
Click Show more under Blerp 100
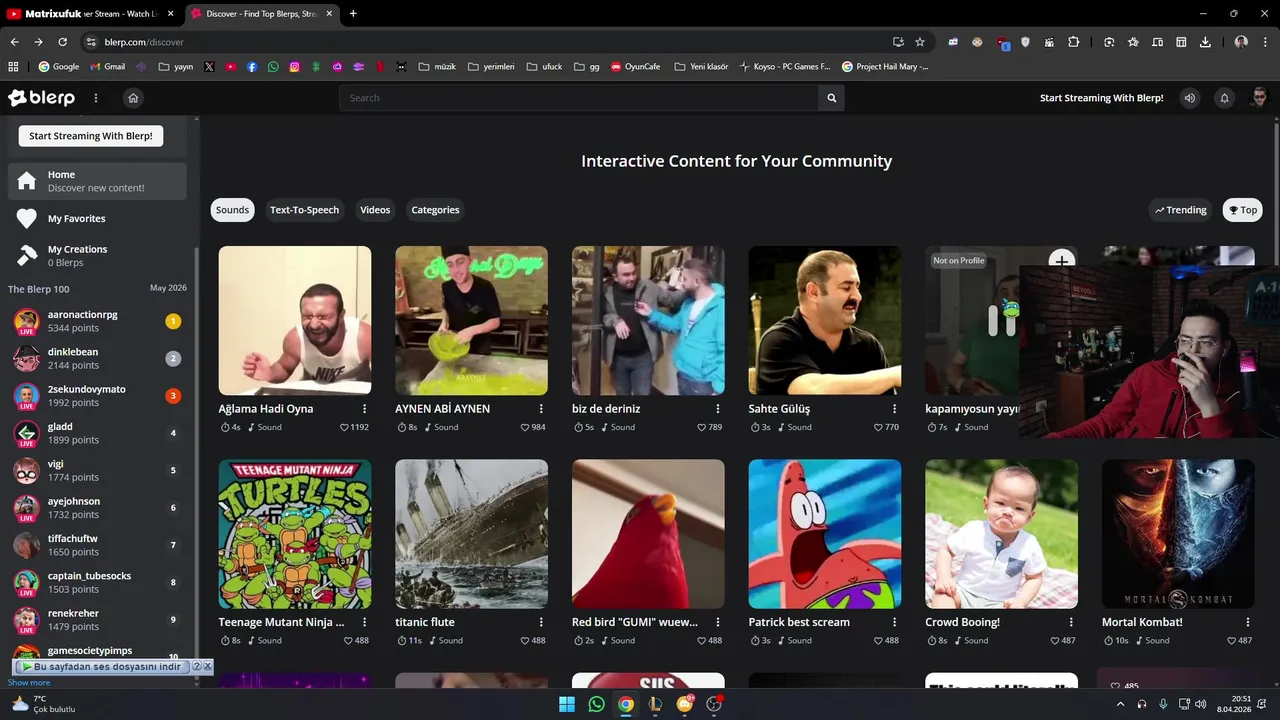(29, 682)
